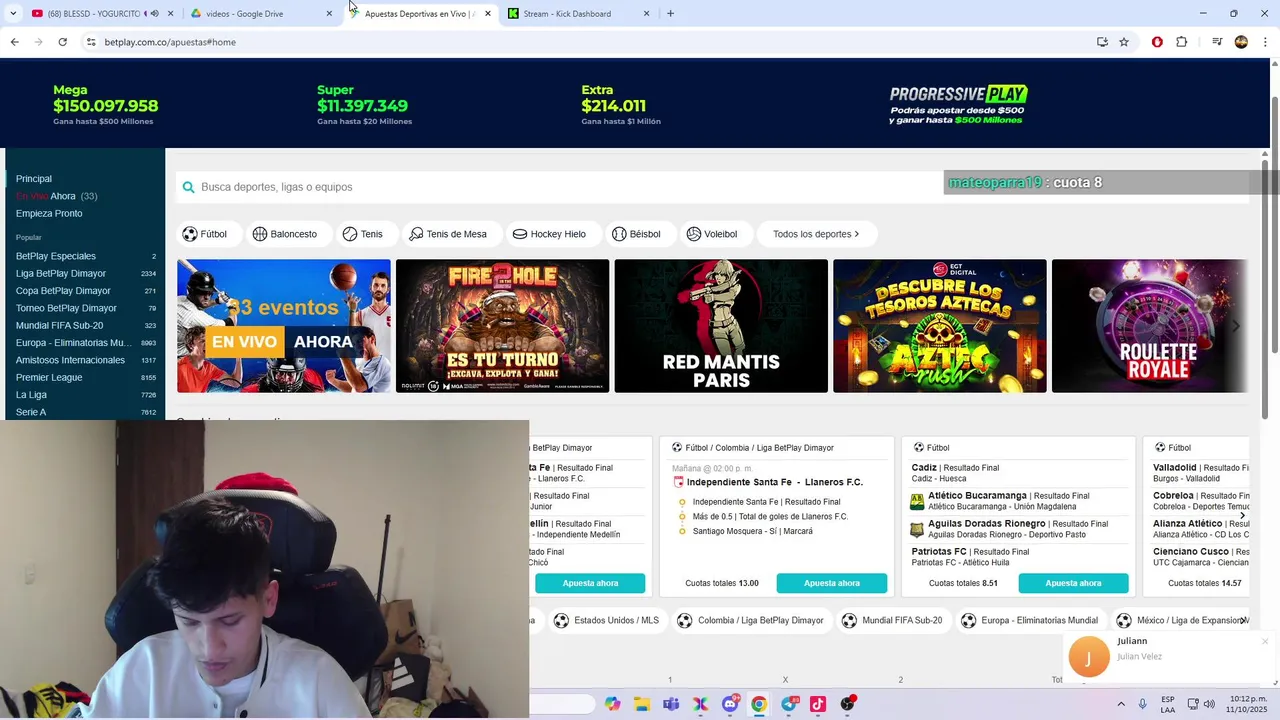
Task: Advance the league chips row right
Action: click(x=1243, y=620)
